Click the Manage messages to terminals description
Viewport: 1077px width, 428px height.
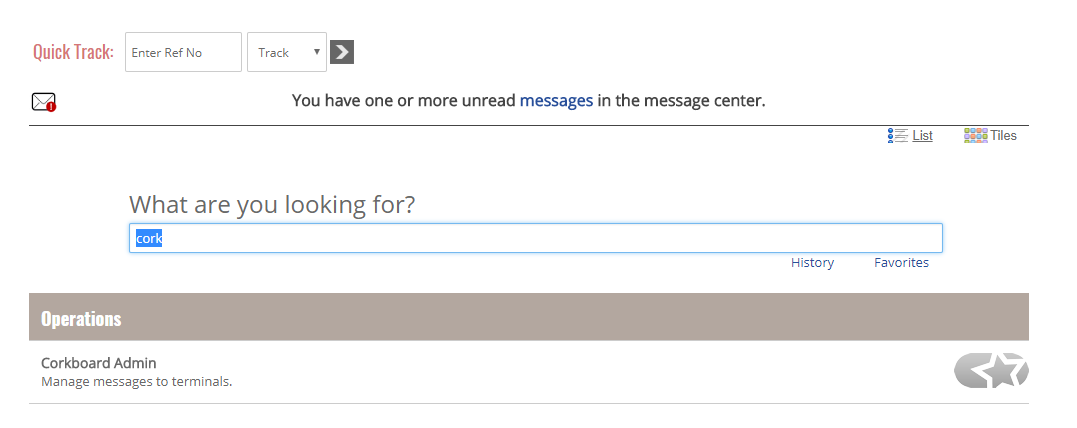[137, 381]
